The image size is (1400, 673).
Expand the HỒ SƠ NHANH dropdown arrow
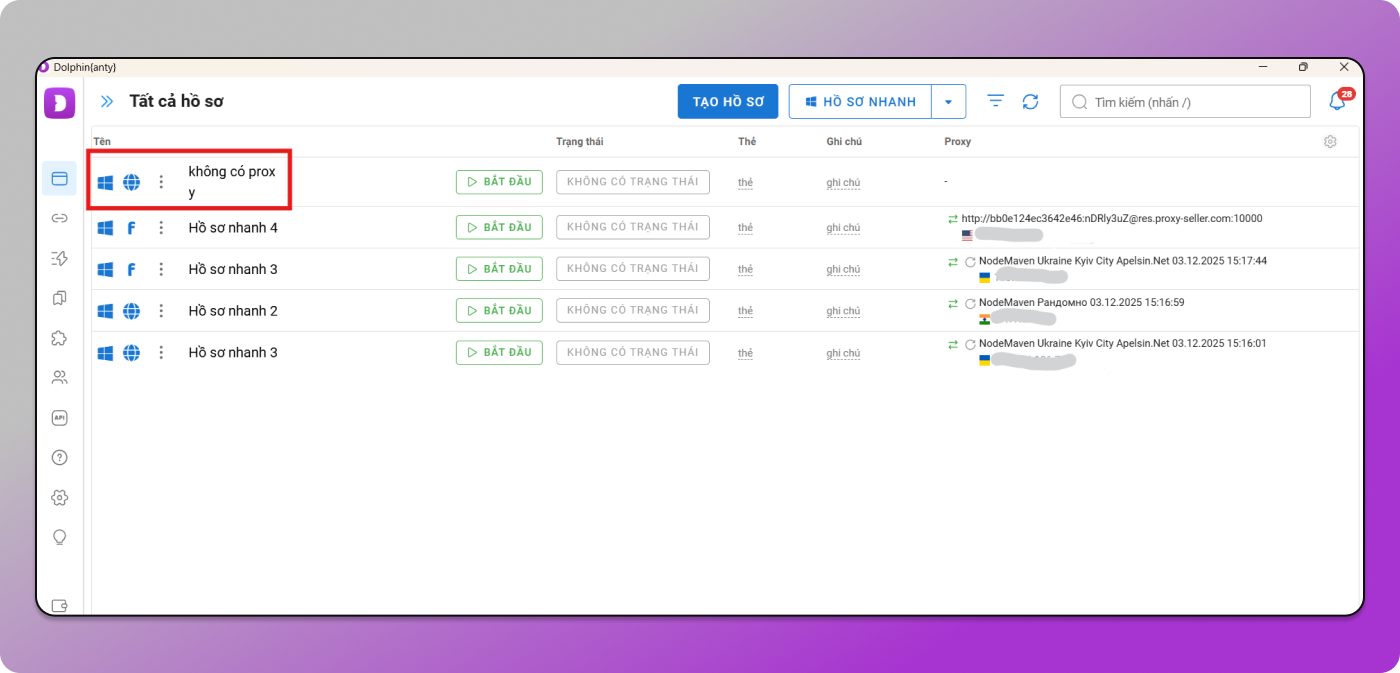[x=948, y=102]
